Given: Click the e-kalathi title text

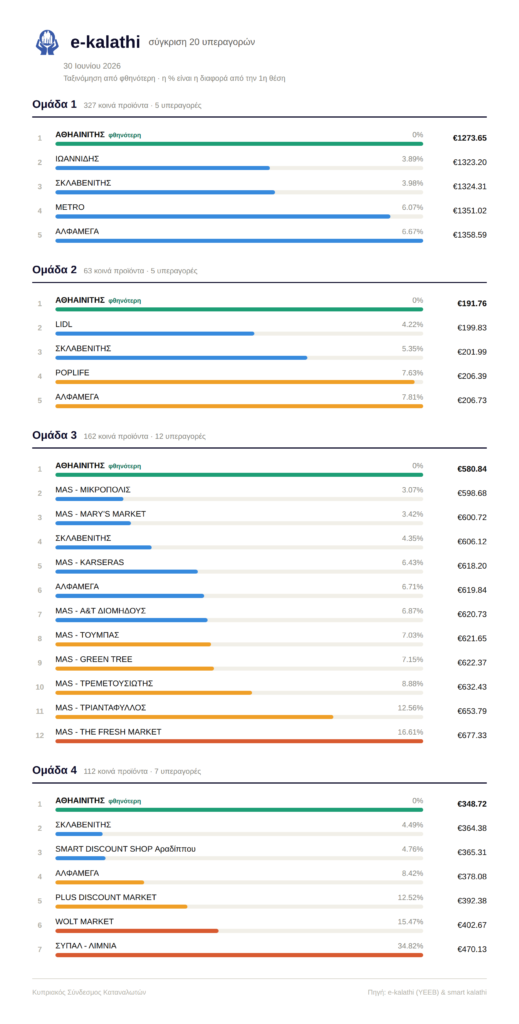Looking at the screenshot, I should point(105,42).
